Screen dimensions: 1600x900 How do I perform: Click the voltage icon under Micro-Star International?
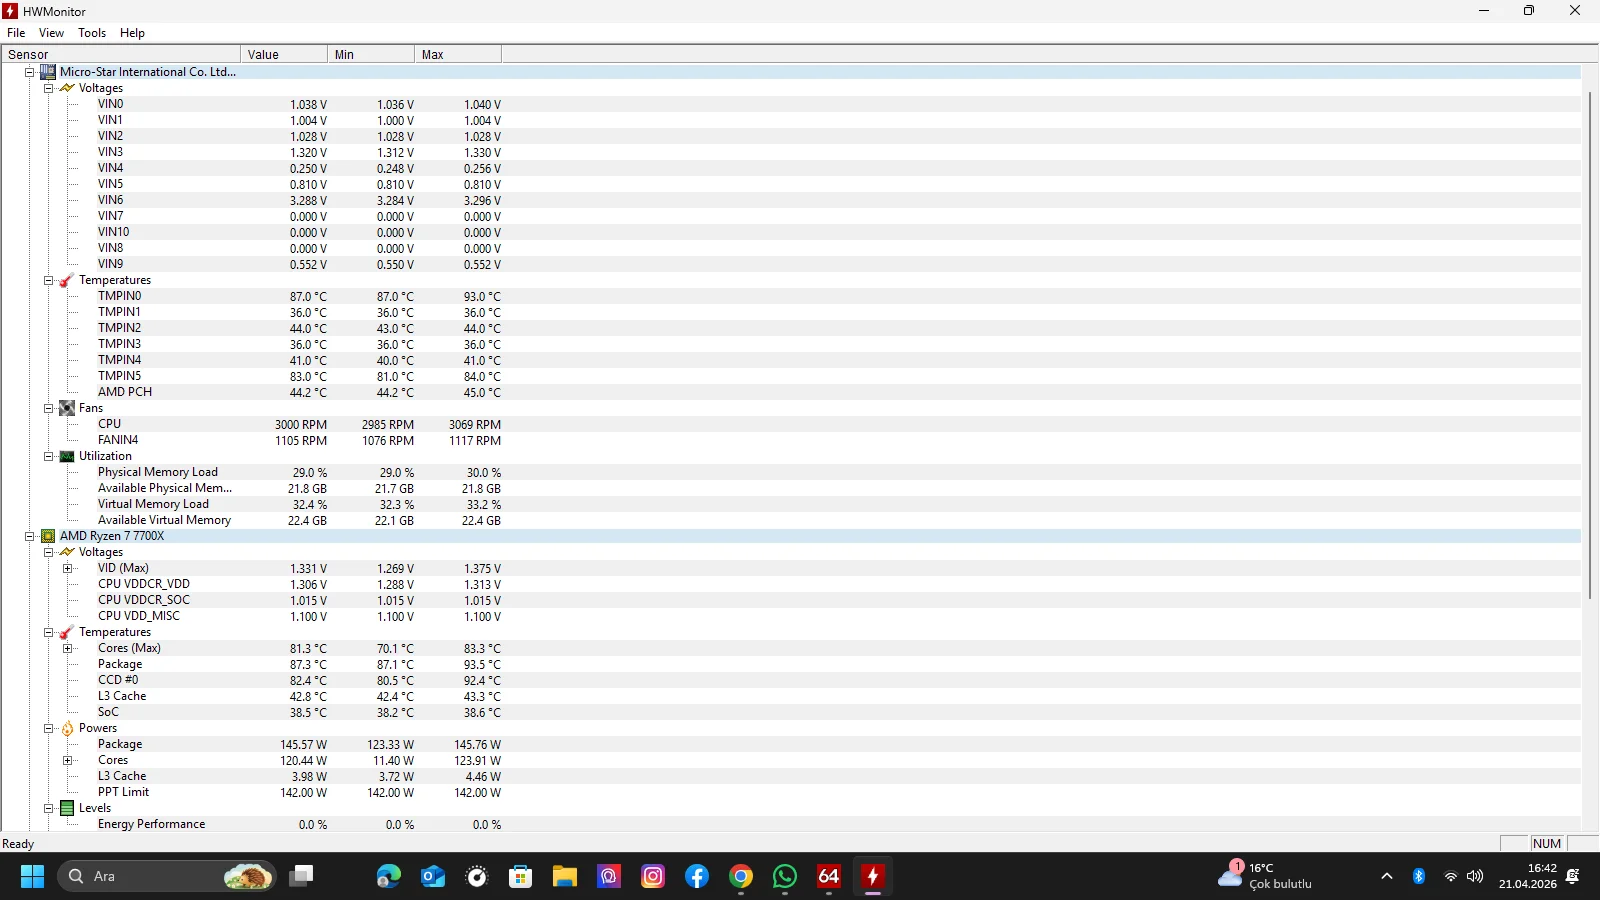[x=67, y=88]
